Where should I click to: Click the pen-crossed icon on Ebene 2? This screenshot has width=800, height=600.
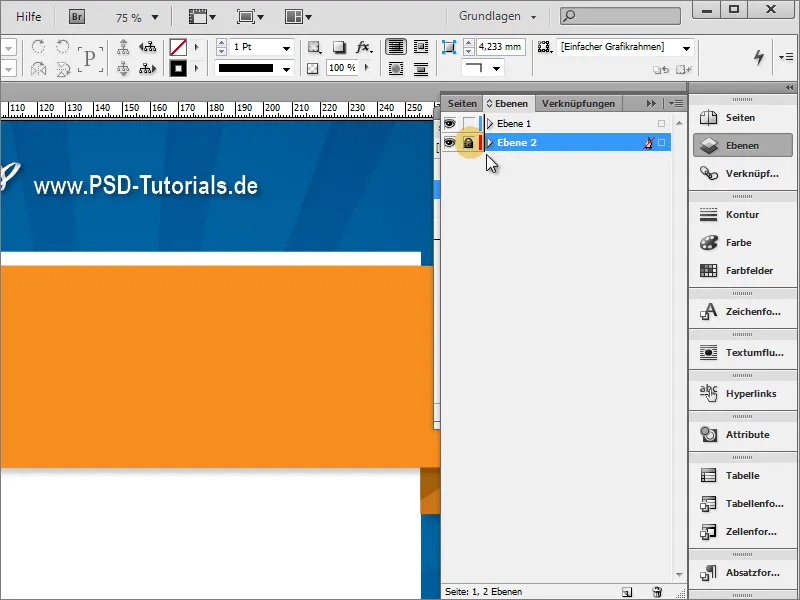click(x=648, y=143)
